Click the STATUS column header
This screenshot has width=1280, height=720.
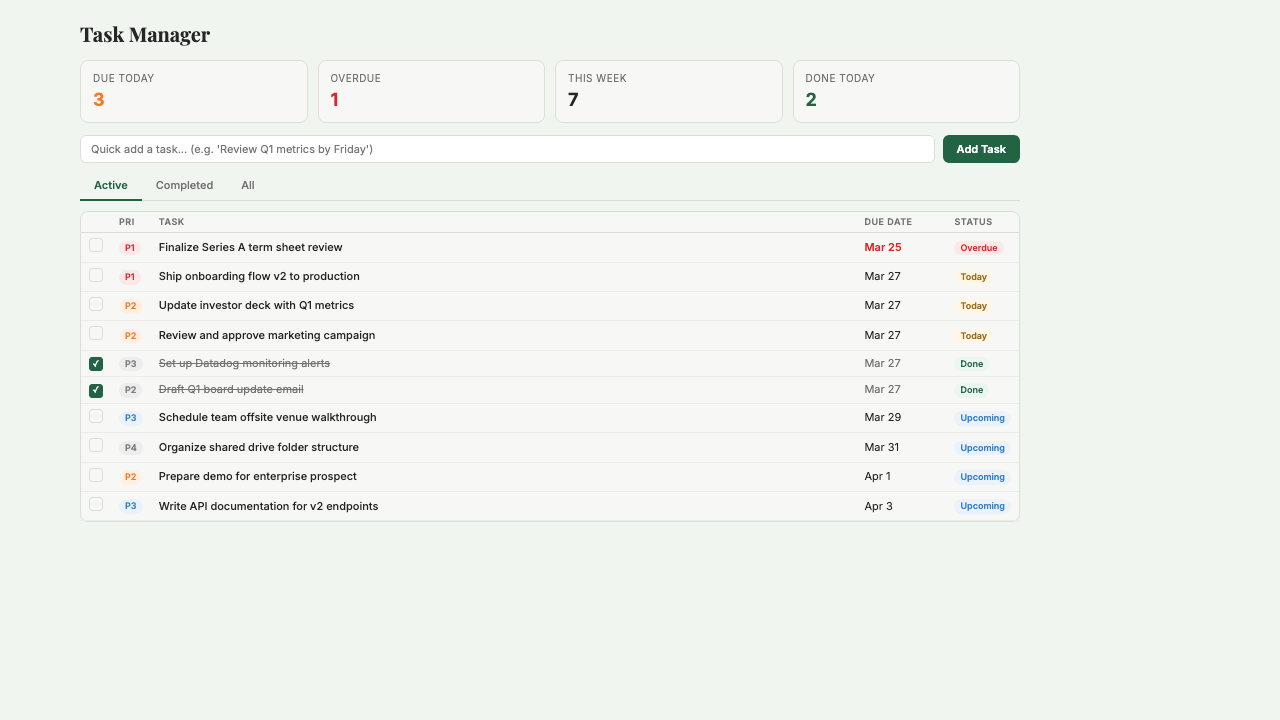click(x=973, y=222)
